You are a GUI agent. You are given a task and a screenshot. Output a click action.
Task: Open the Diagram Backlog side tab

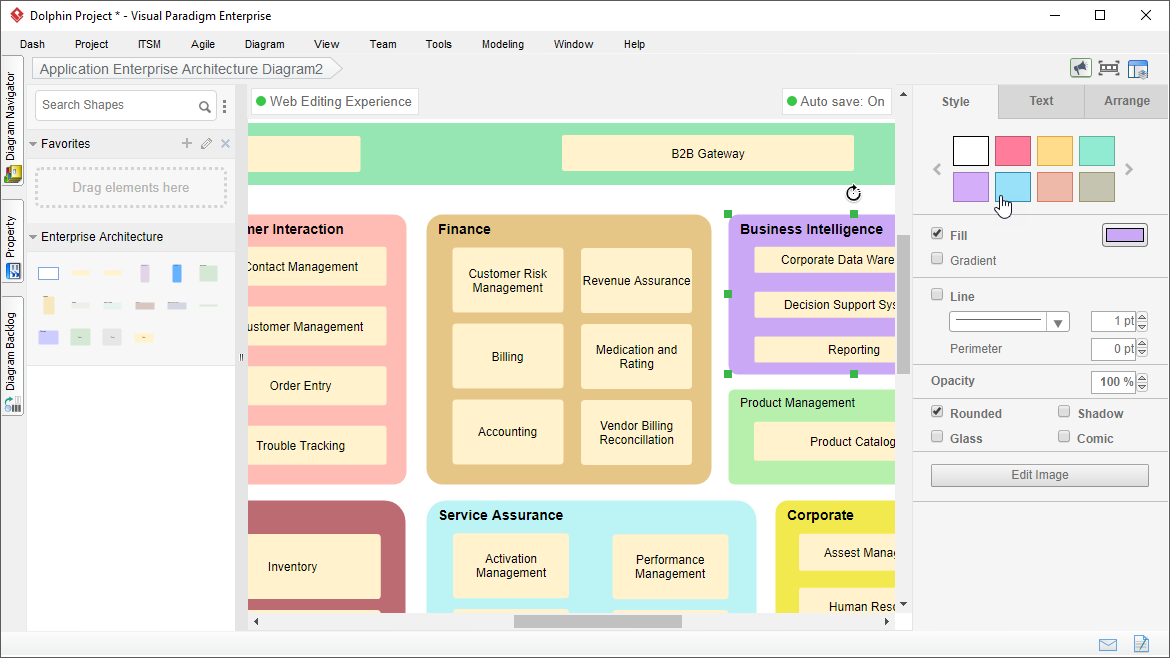point(13,357)
